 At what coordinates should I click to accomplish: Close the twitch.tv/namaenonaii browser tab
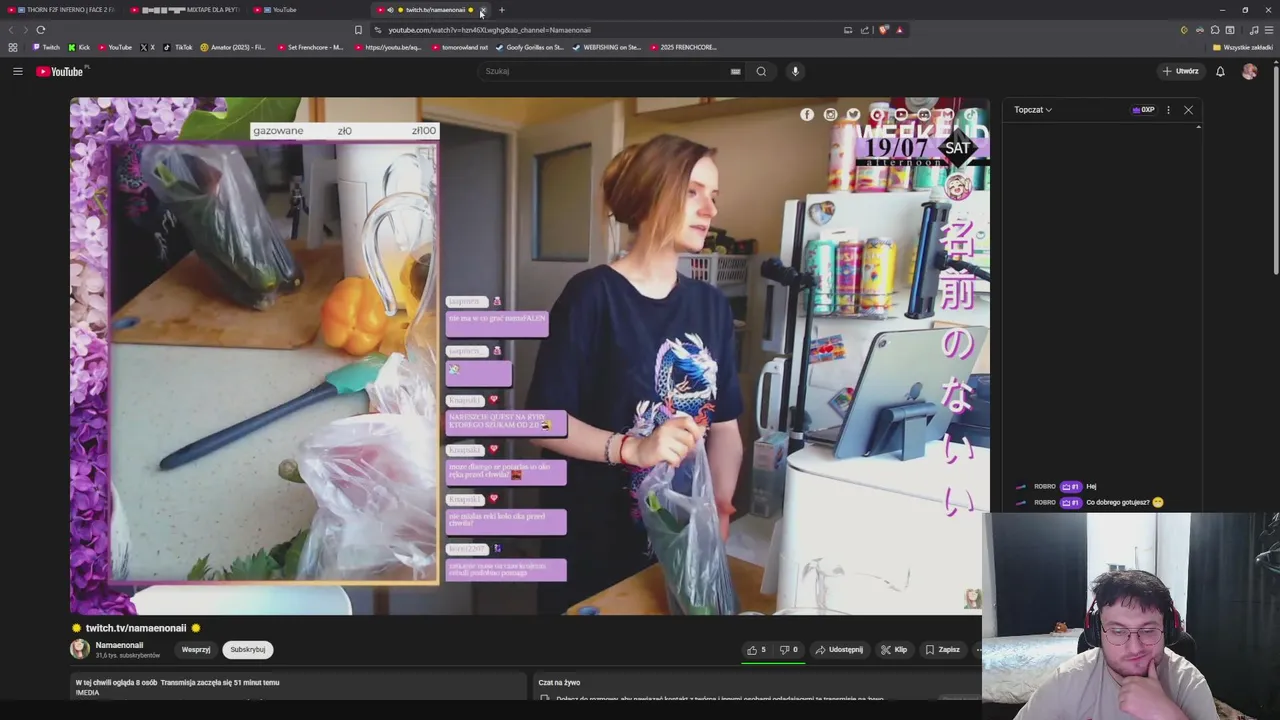tap(483, 10)
